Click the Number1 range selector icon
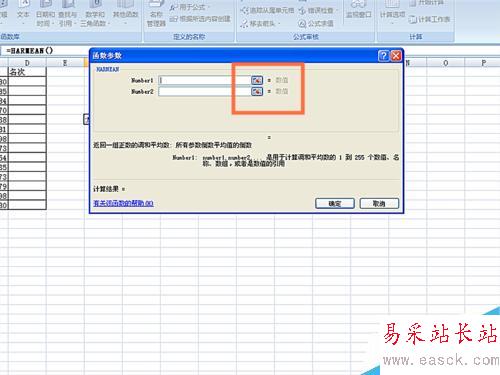The image size is (500, 375). pos(257,80)
